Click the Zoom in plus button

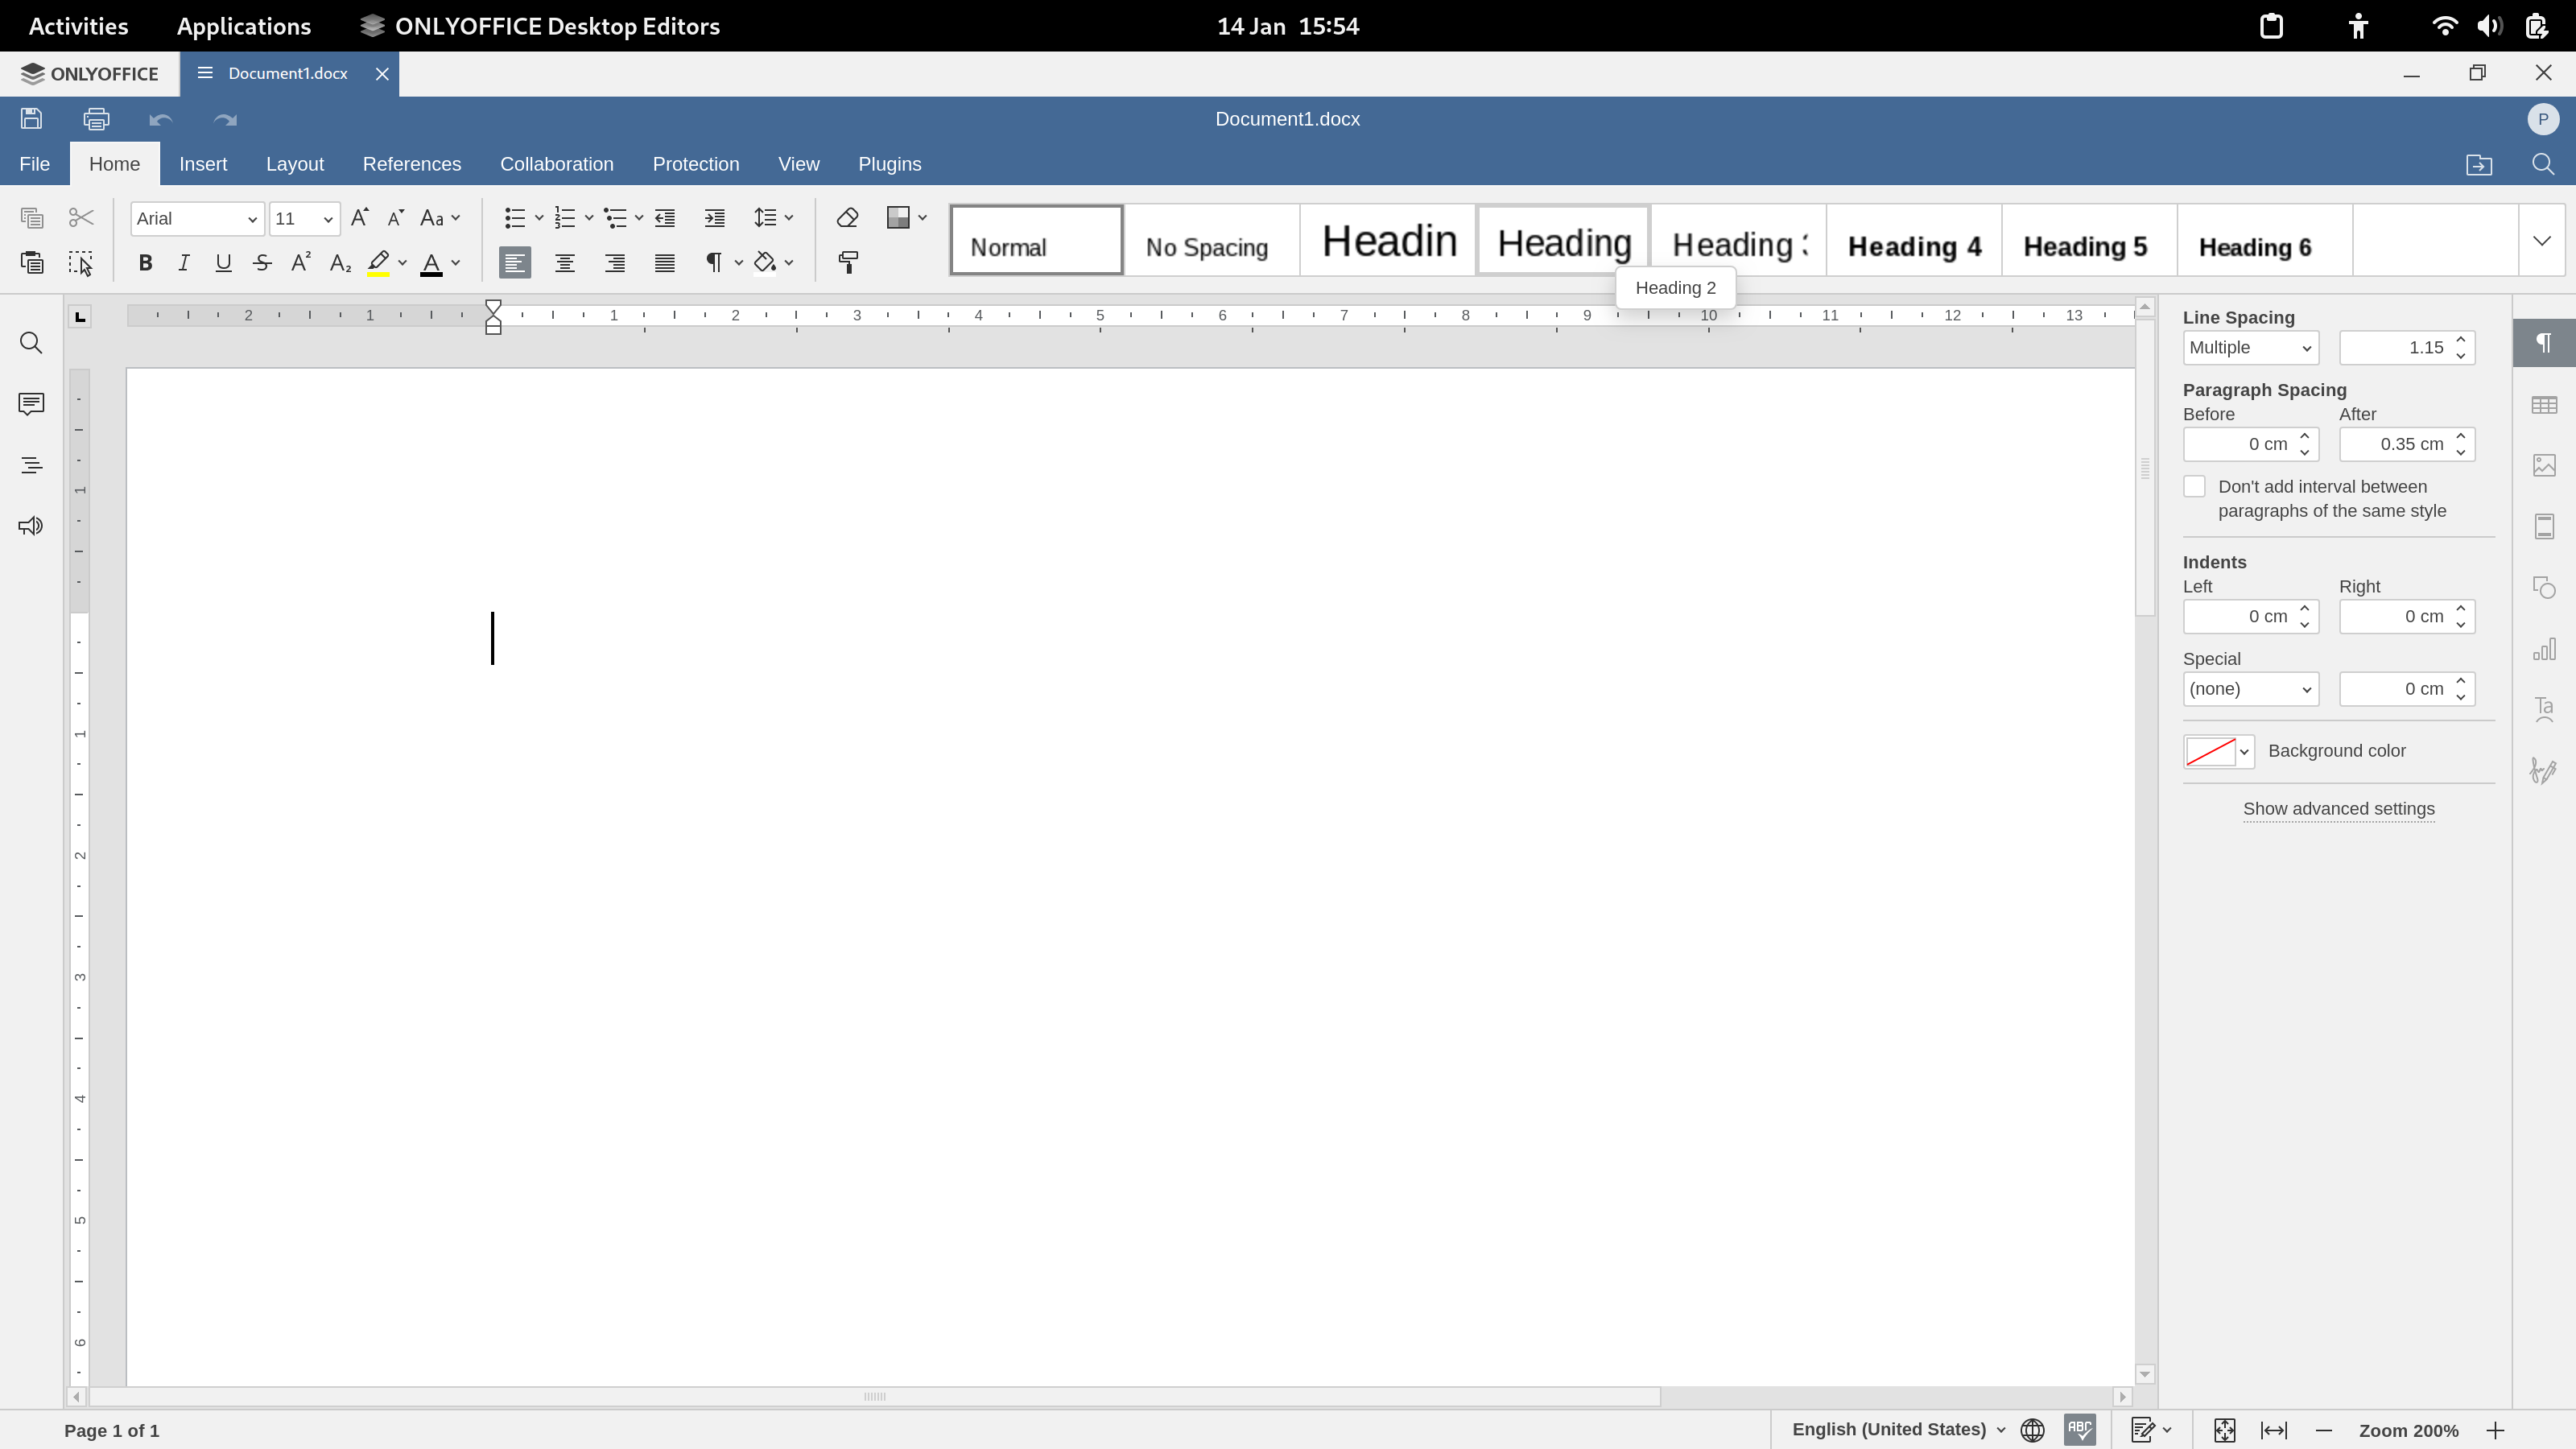(x=2496, y=1430)
